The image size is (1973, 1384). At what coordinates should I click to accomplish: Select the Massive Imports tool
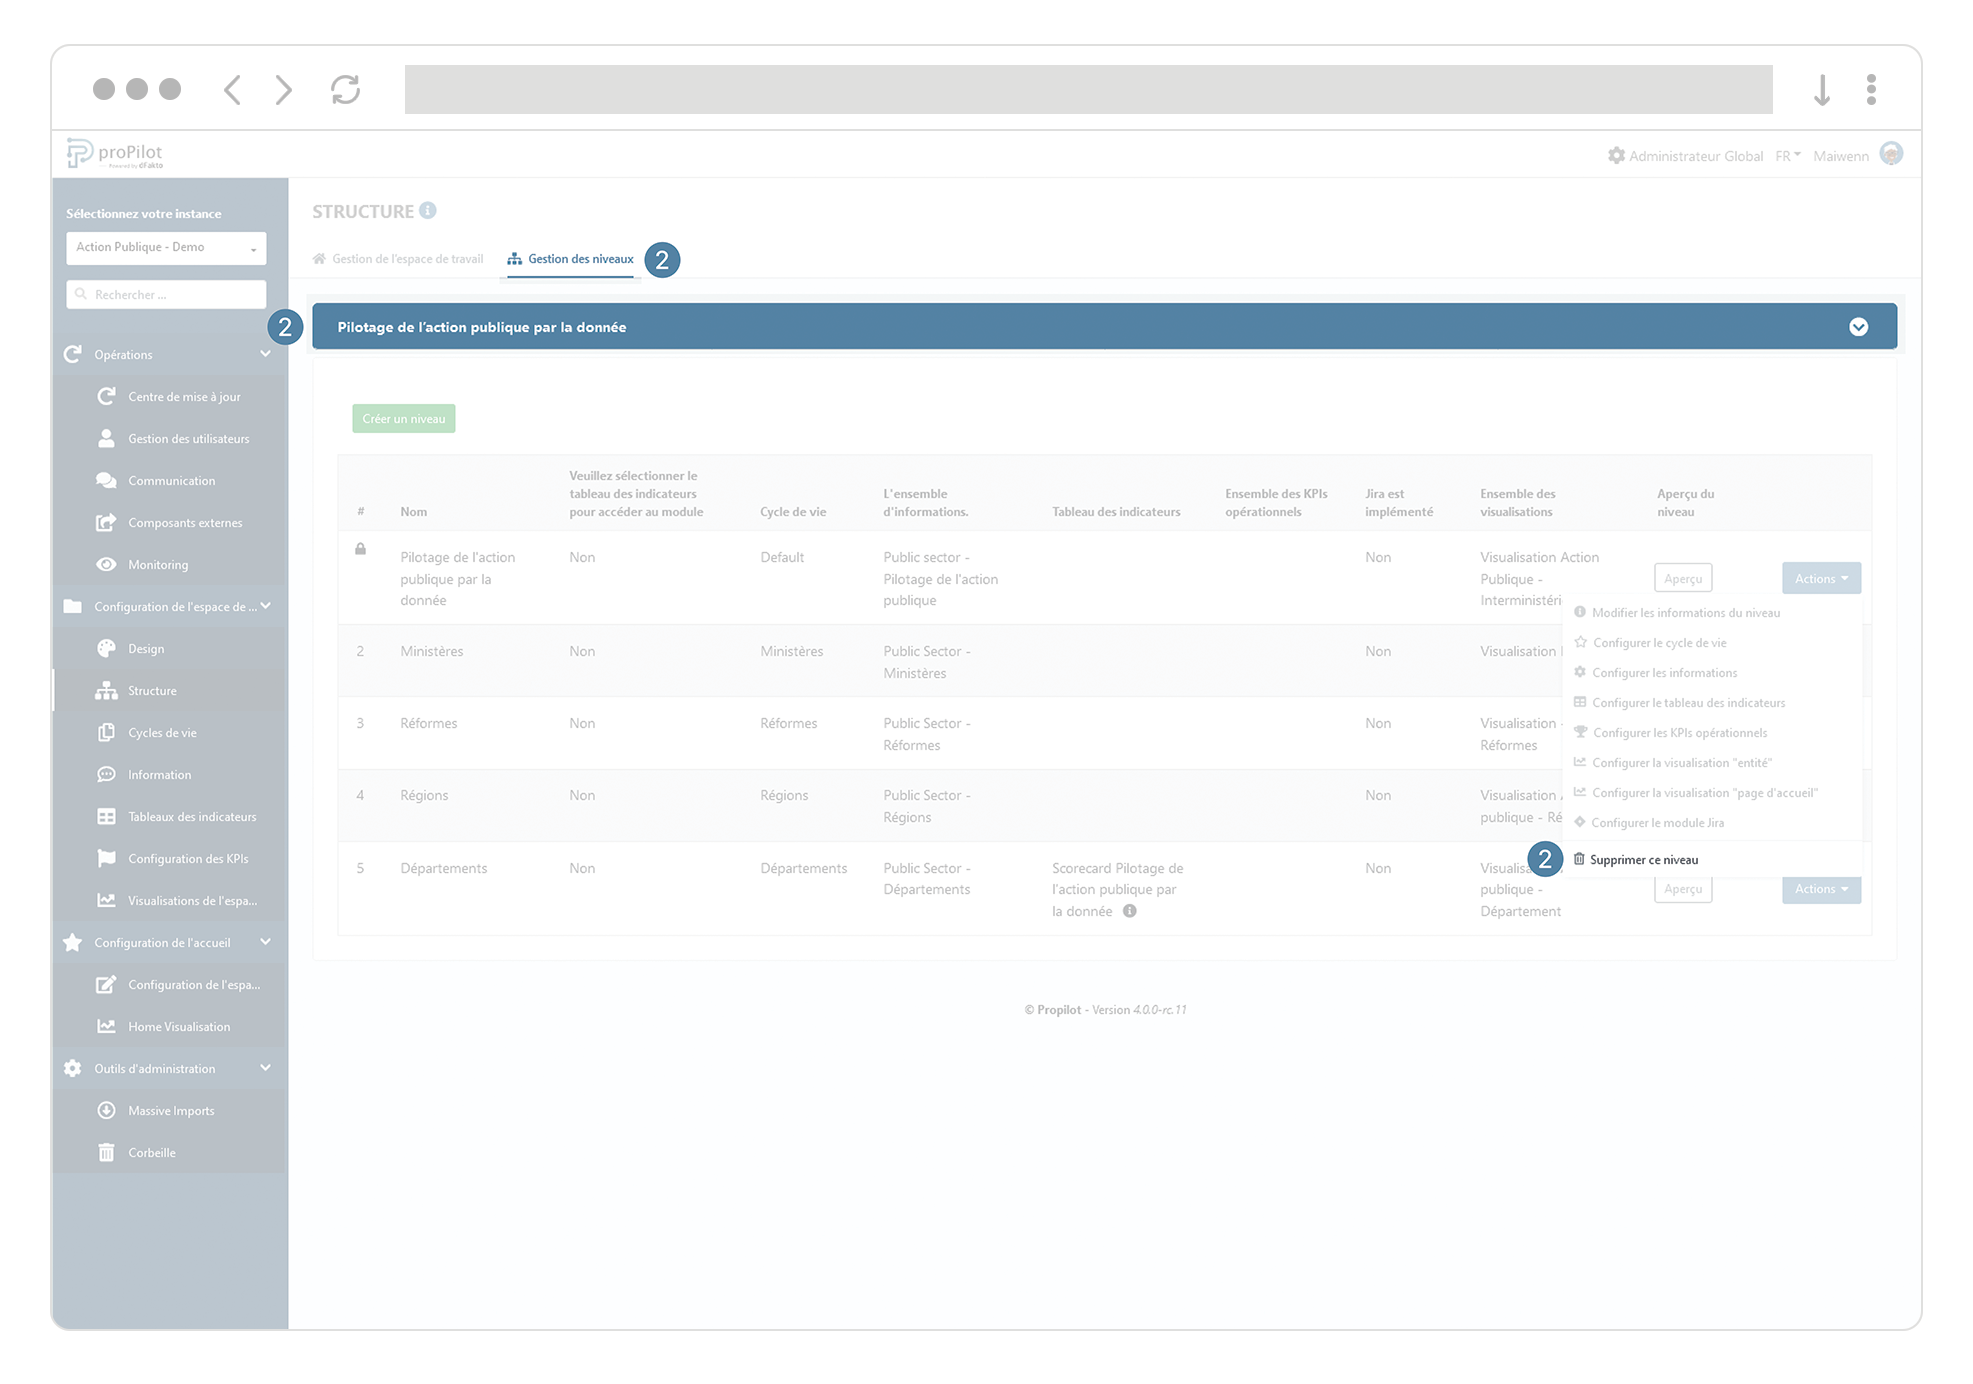point(171,1110)
